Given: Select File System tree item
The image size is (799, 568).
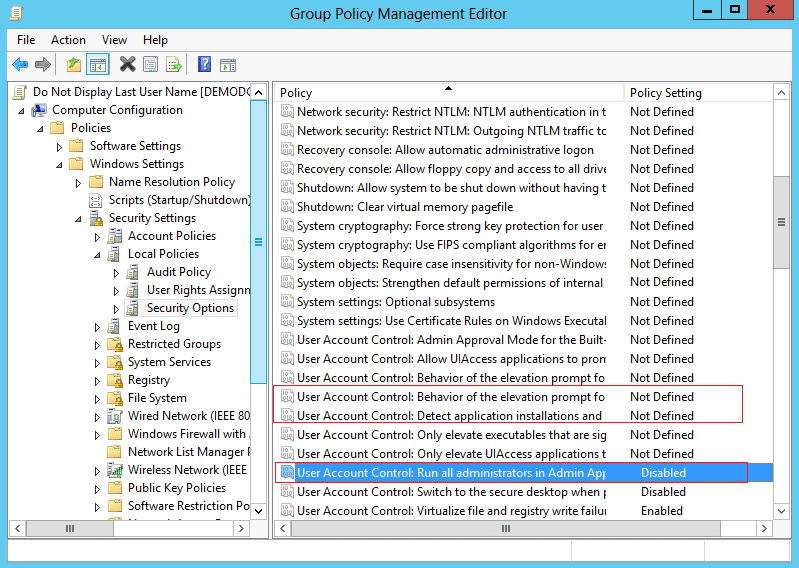Looking at the screenshot, I should coord(157,398).
